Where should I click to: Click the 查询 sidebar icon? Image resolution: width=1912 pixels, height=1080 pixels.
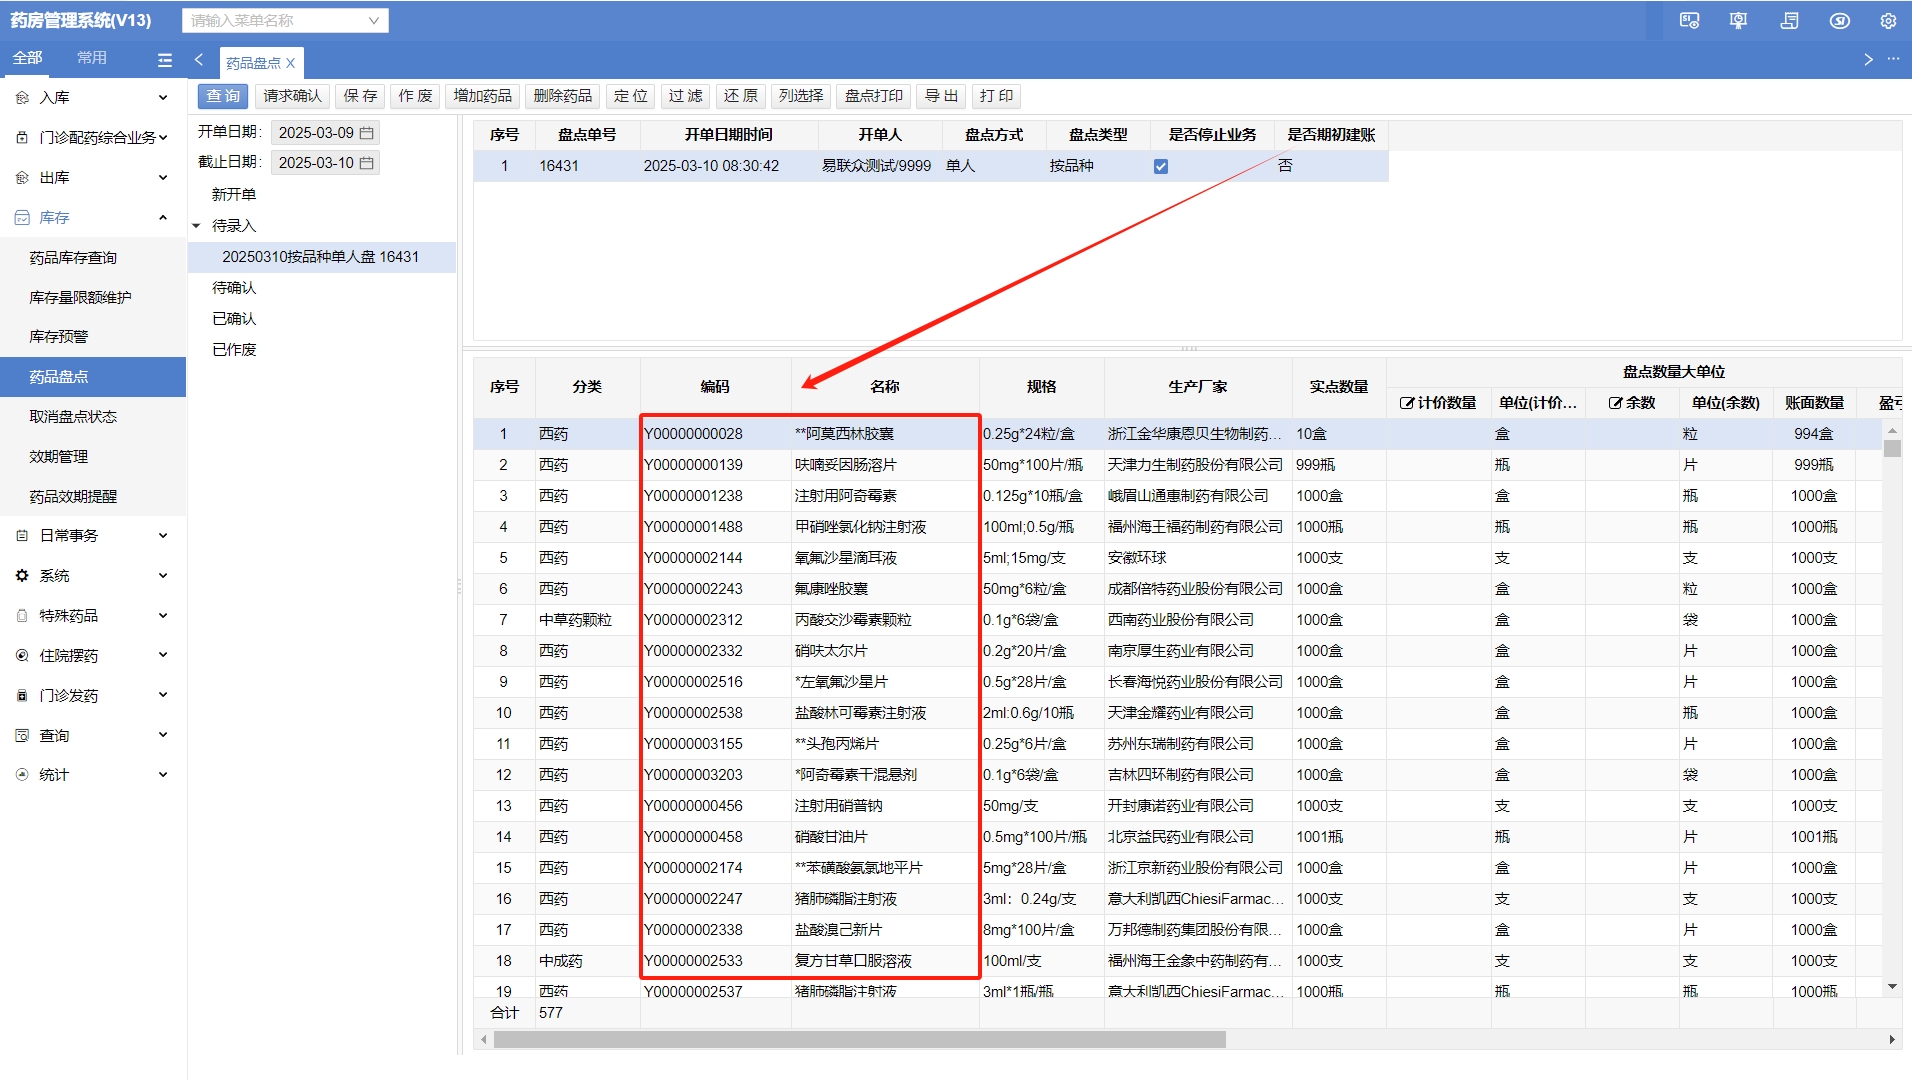22,736
